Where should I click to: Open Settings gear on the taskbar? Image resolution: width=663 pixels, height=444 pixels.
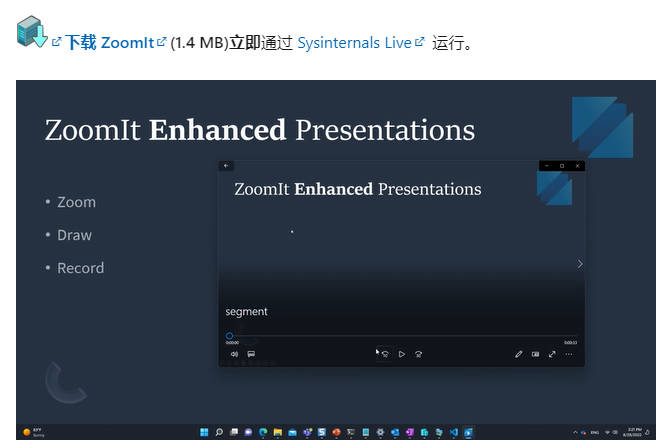click(x=380, y=432)
